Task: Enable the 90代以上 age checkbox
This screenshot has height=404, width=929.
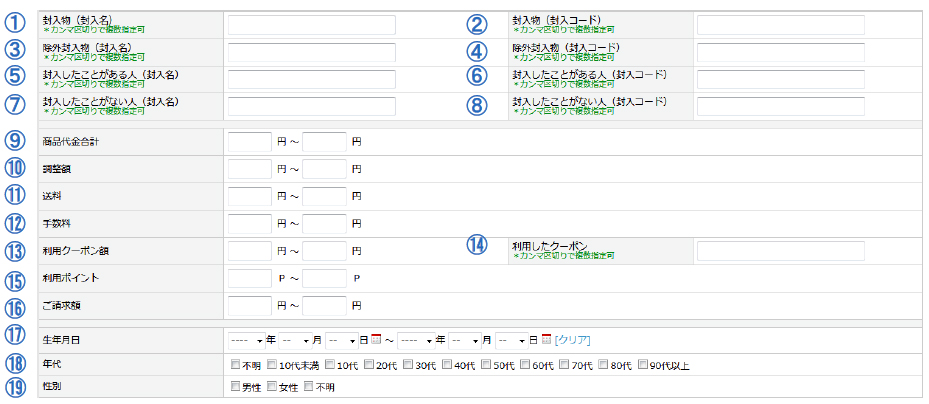Action: pos(643,365)
